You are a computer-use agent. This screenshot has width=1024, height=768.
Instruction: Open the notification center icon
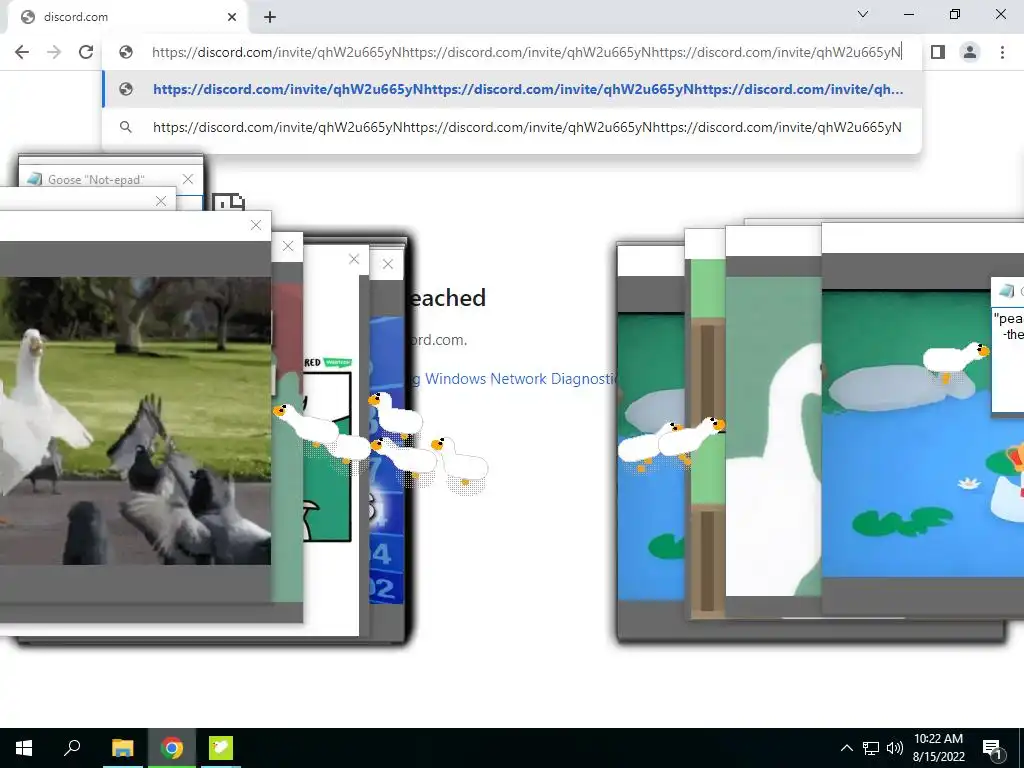[x=991, y=748]
